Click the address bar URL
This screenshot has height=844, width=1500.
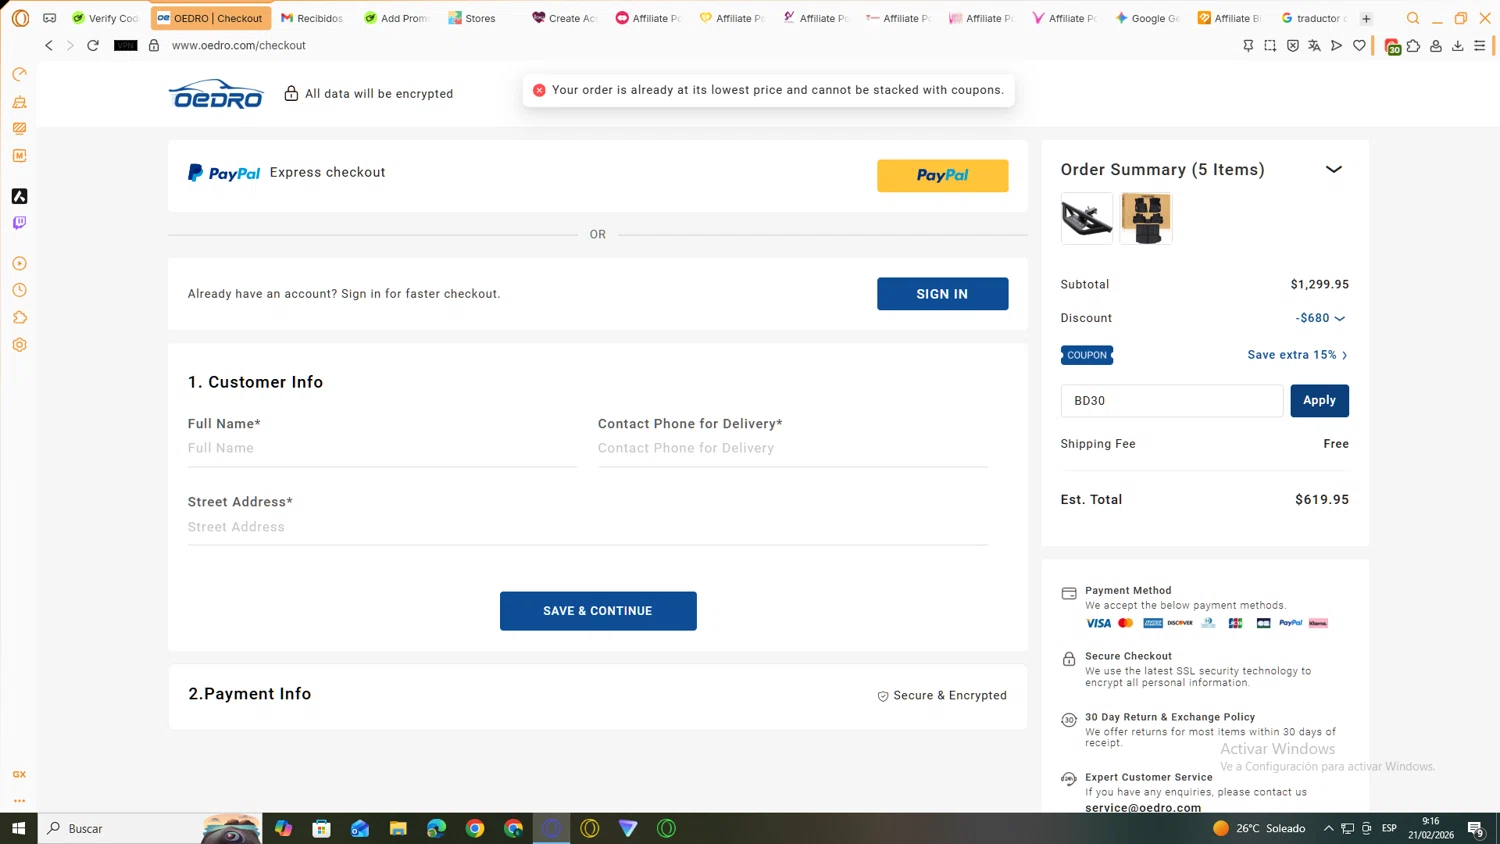tap(239, 45)
